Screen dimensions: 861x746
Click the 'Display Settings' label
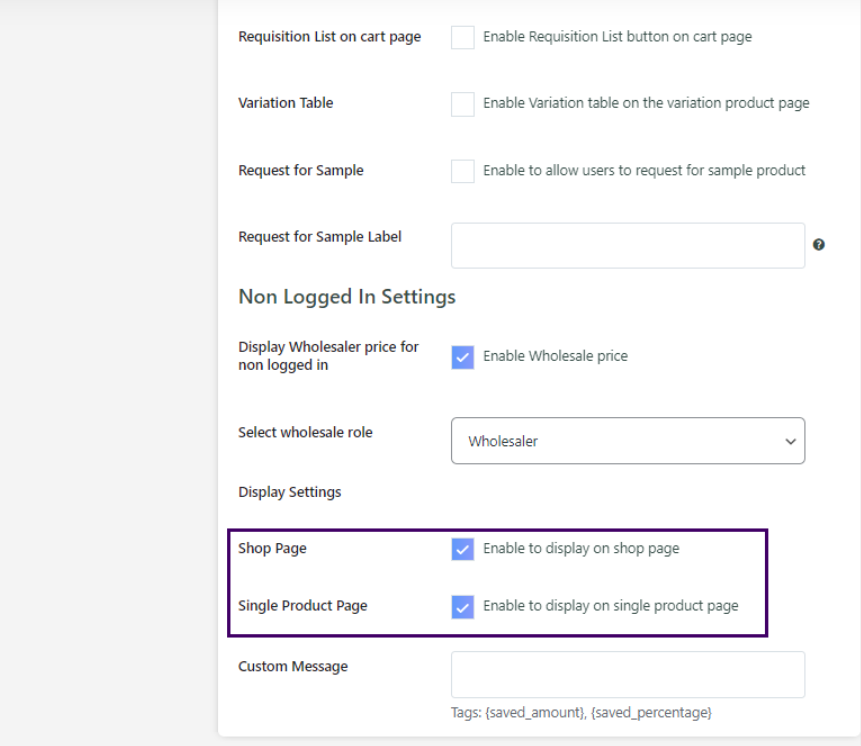pyautogui.click(x=289, y=492)
